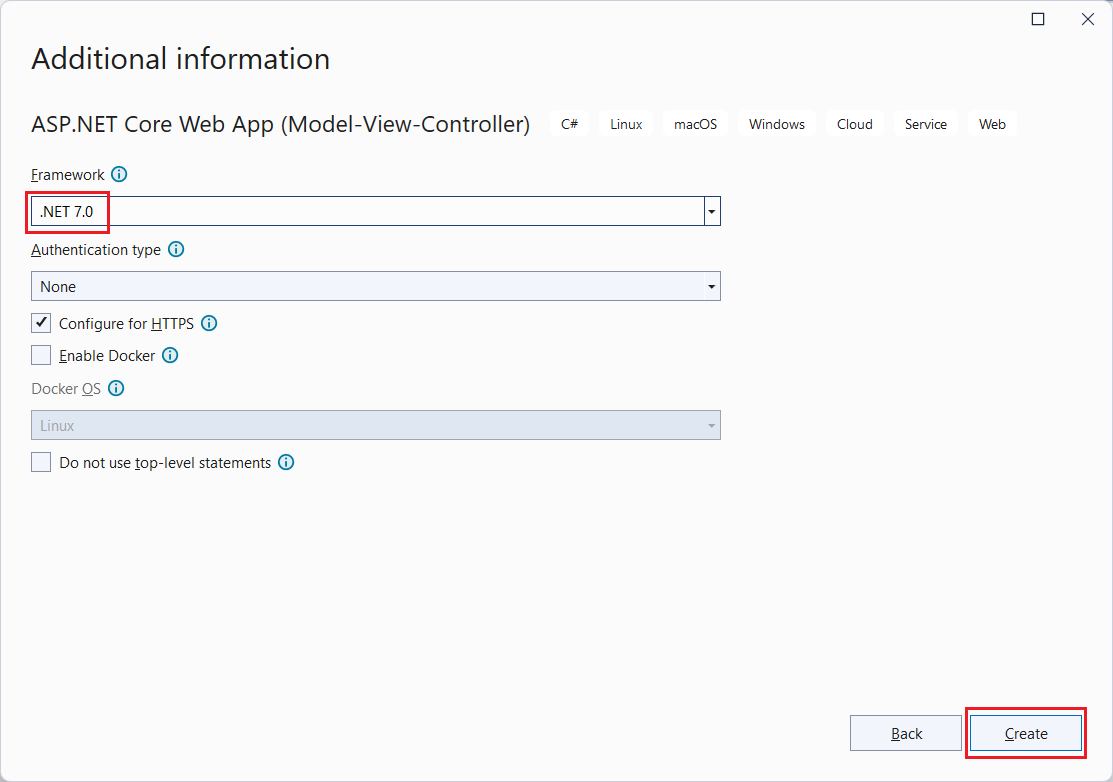Open the Framework dropdown arrow
Image resolution: width=1113 pixels, height=782 pixels.
point(711,211)
